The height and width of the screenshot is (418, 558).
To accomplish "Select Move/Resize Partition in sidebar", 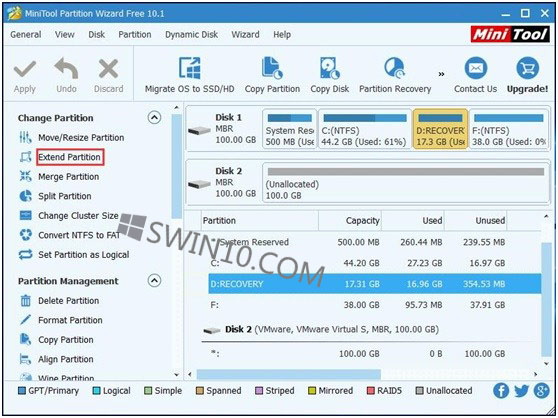I will pos(81,138).
